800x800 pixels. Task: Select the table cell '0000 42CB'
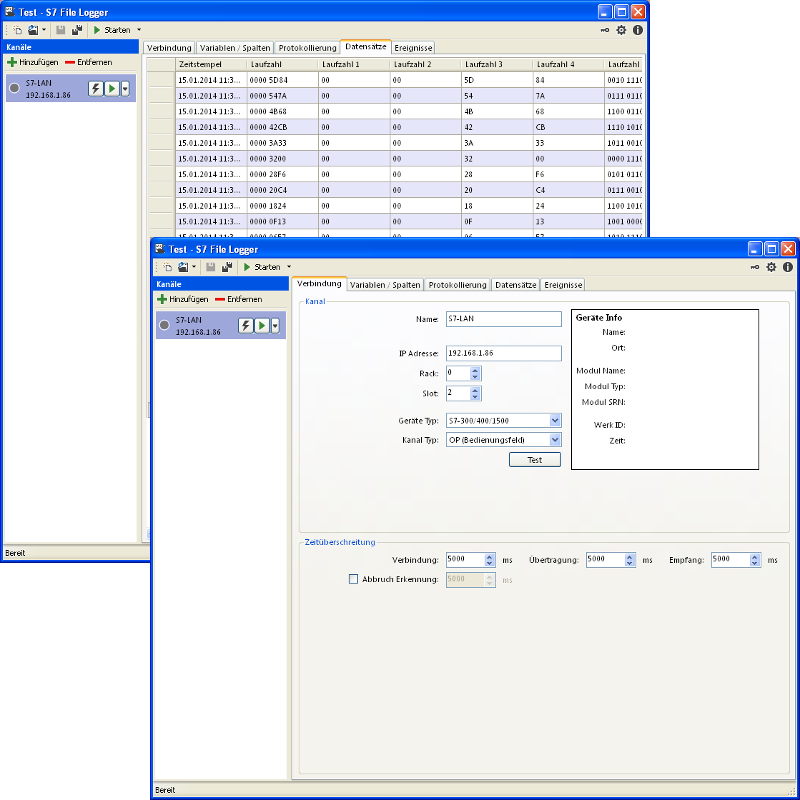pos(283,127)
